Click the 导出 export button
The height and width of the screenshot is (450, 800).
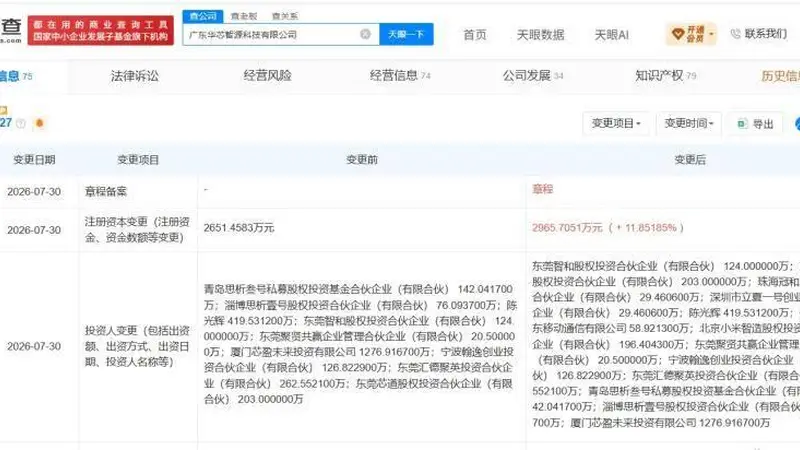pyautogui.click(x=755, y=123)
